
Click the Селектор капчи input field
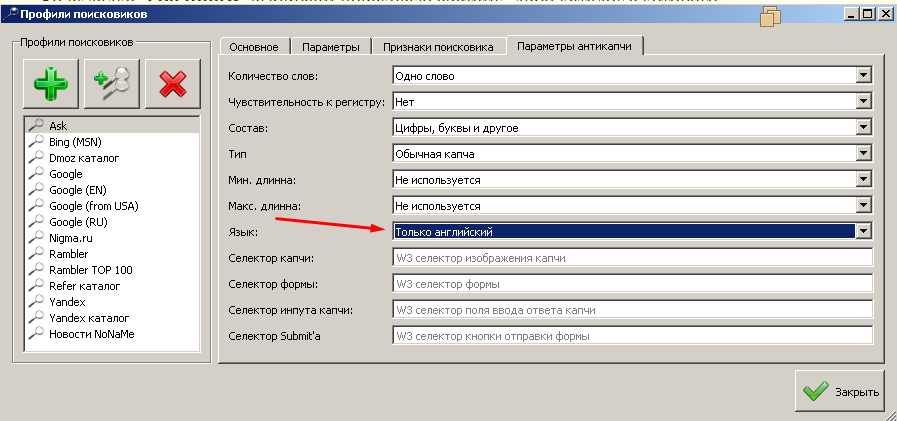(x=632, y=258)
